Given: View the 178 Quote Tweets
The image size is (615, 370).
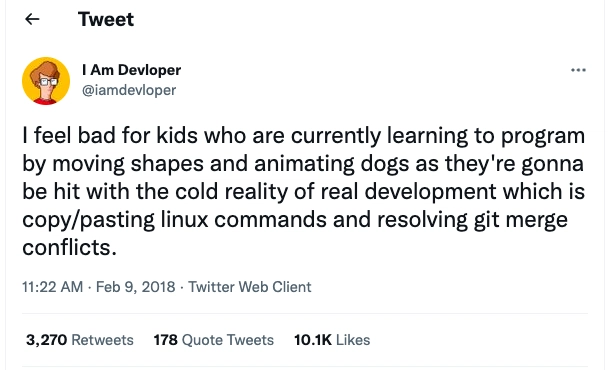Looking at the screenshot, I should pos(213,340).
